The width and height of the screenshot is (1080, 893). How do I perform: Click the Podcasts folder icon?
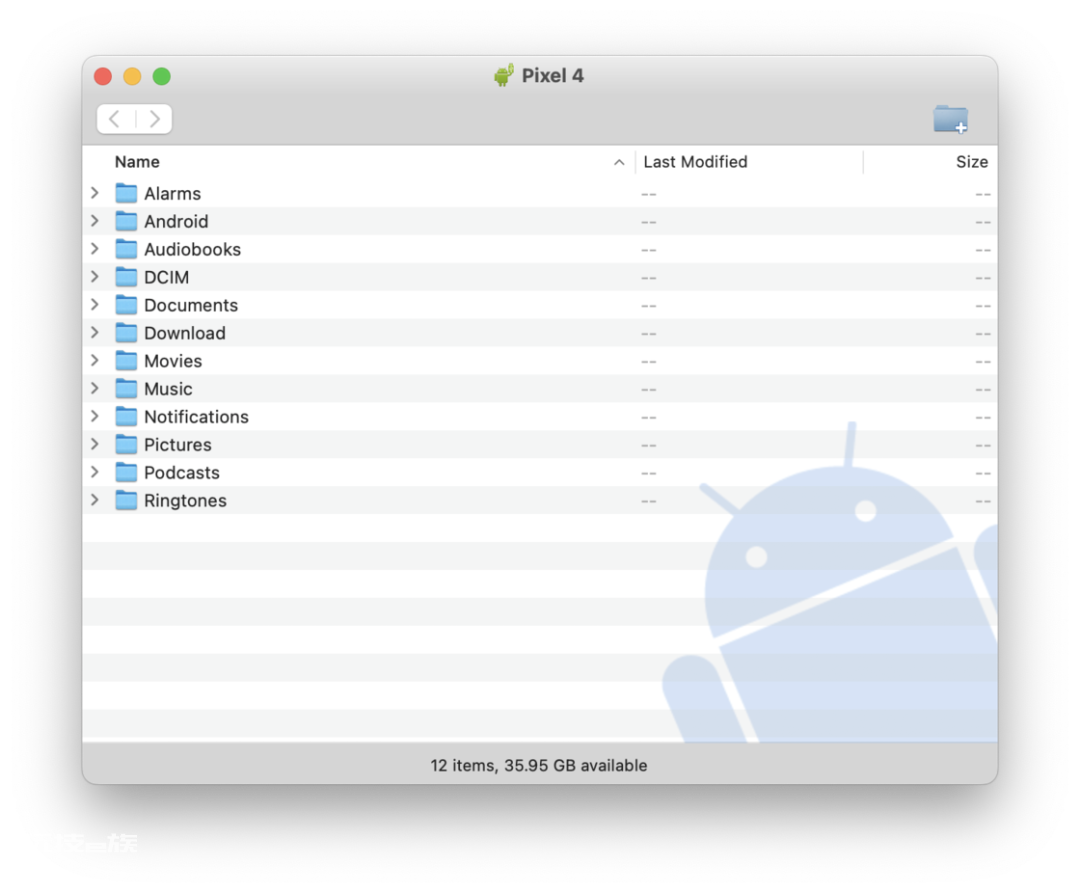pos(126,472)
